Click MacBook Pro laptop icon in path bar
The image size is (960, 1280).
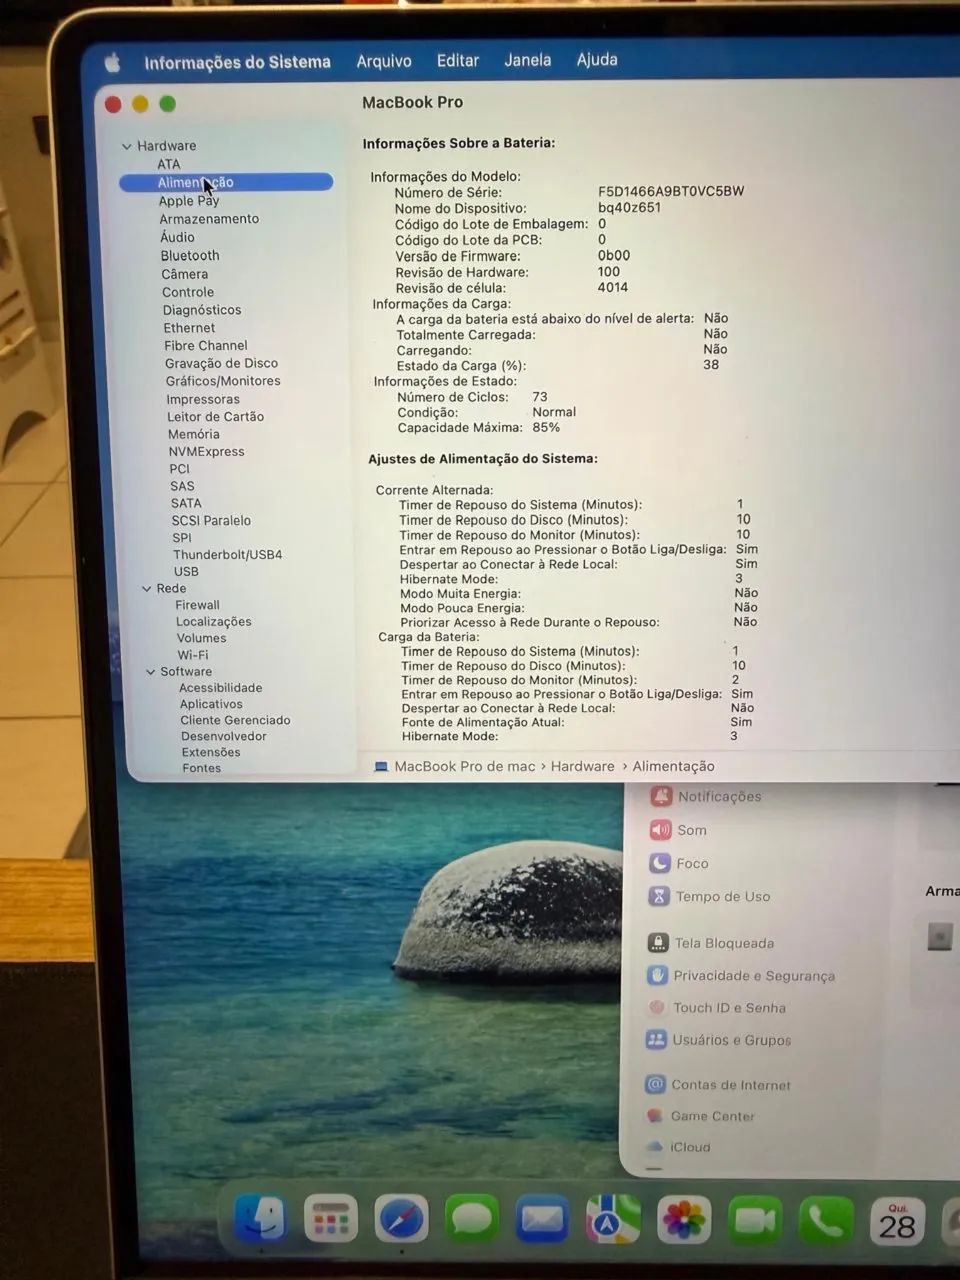tap(381, 766)
